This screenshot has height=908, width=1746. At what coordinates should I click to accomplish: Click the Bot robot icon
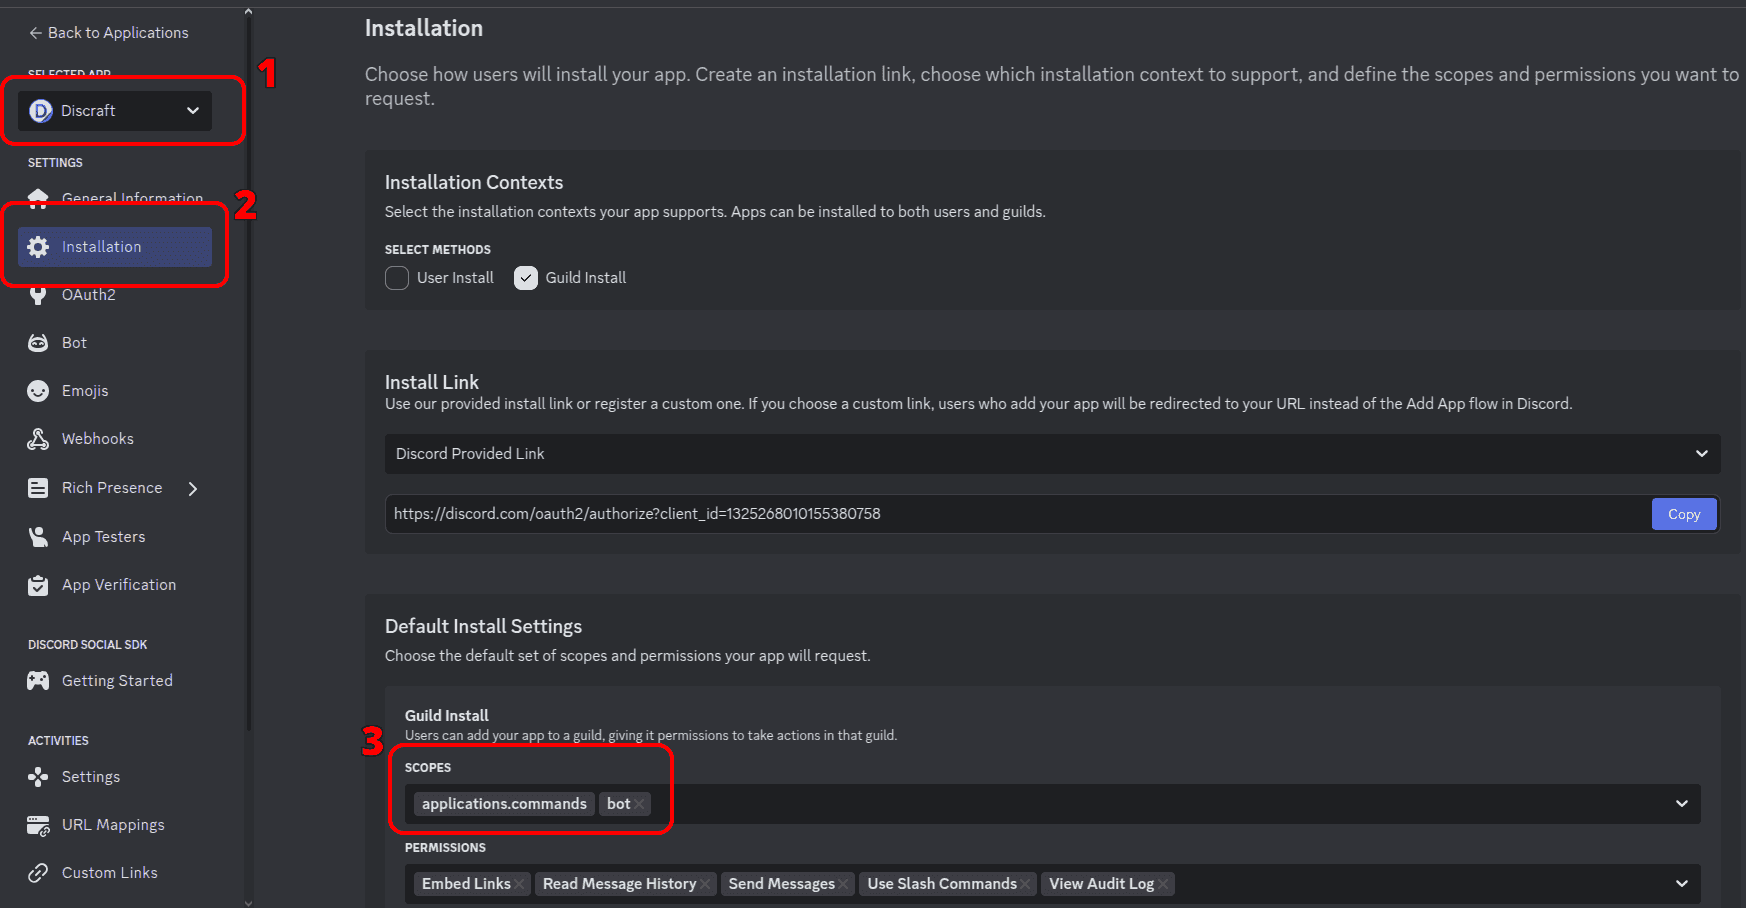click(38, 343)
